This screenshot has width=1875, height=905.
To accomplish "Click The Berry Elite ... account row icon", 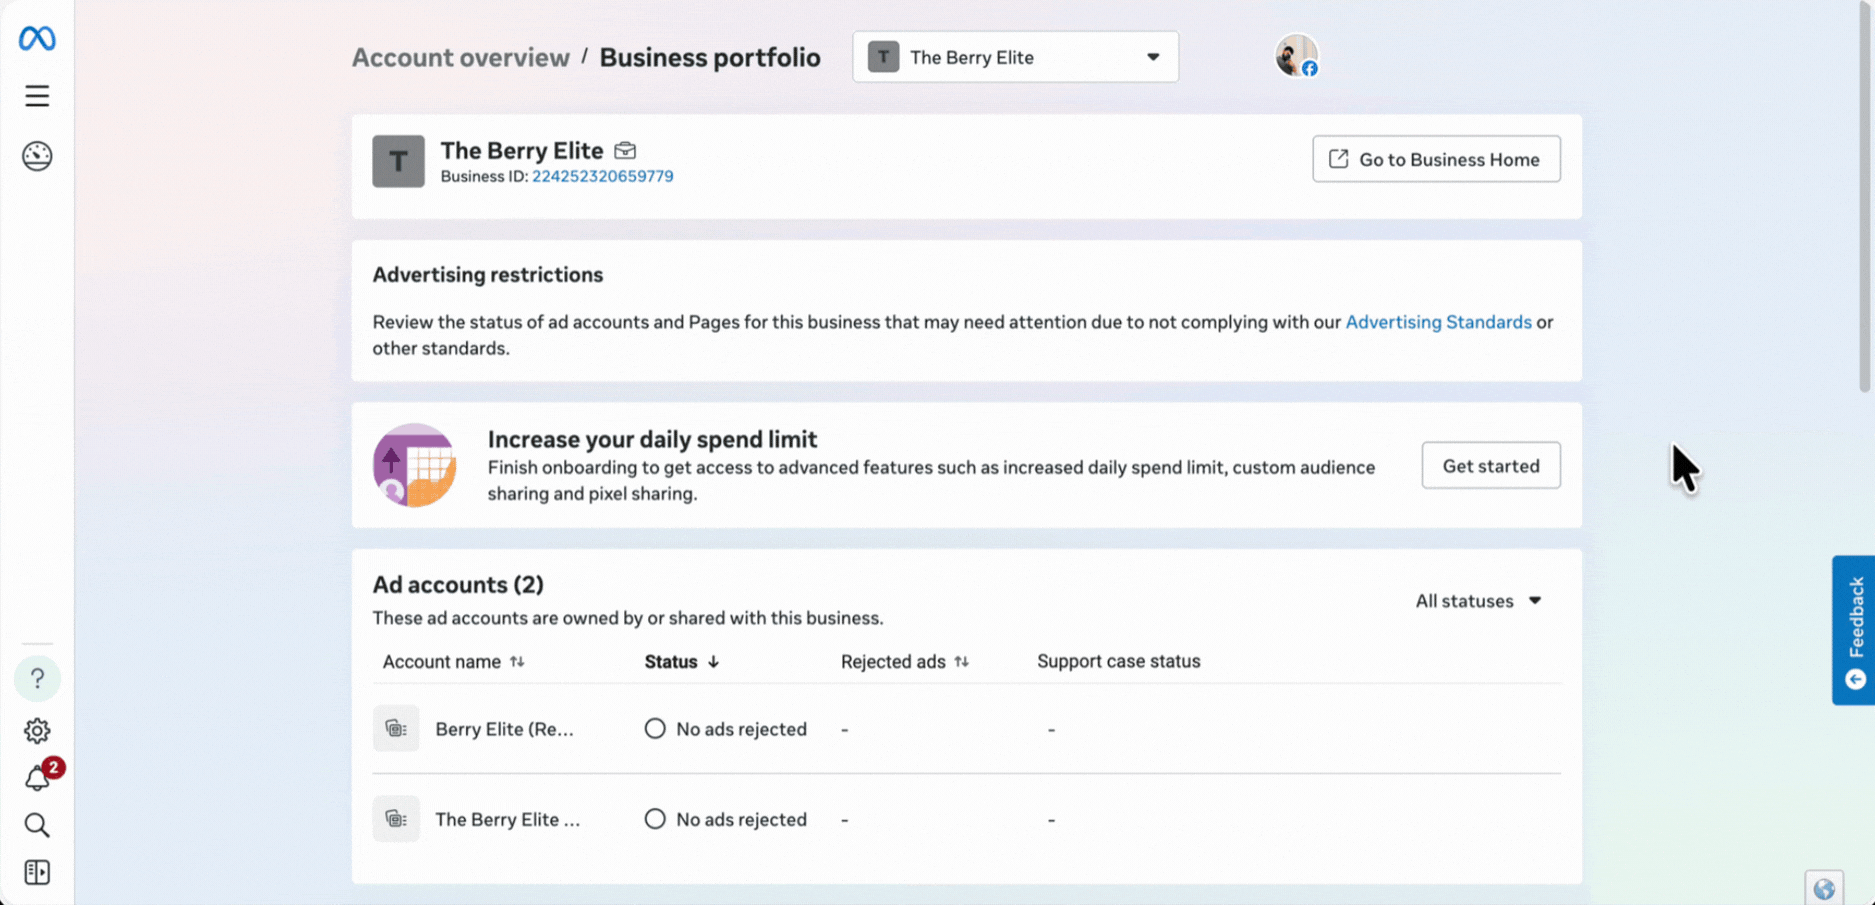I will (396, 819).
